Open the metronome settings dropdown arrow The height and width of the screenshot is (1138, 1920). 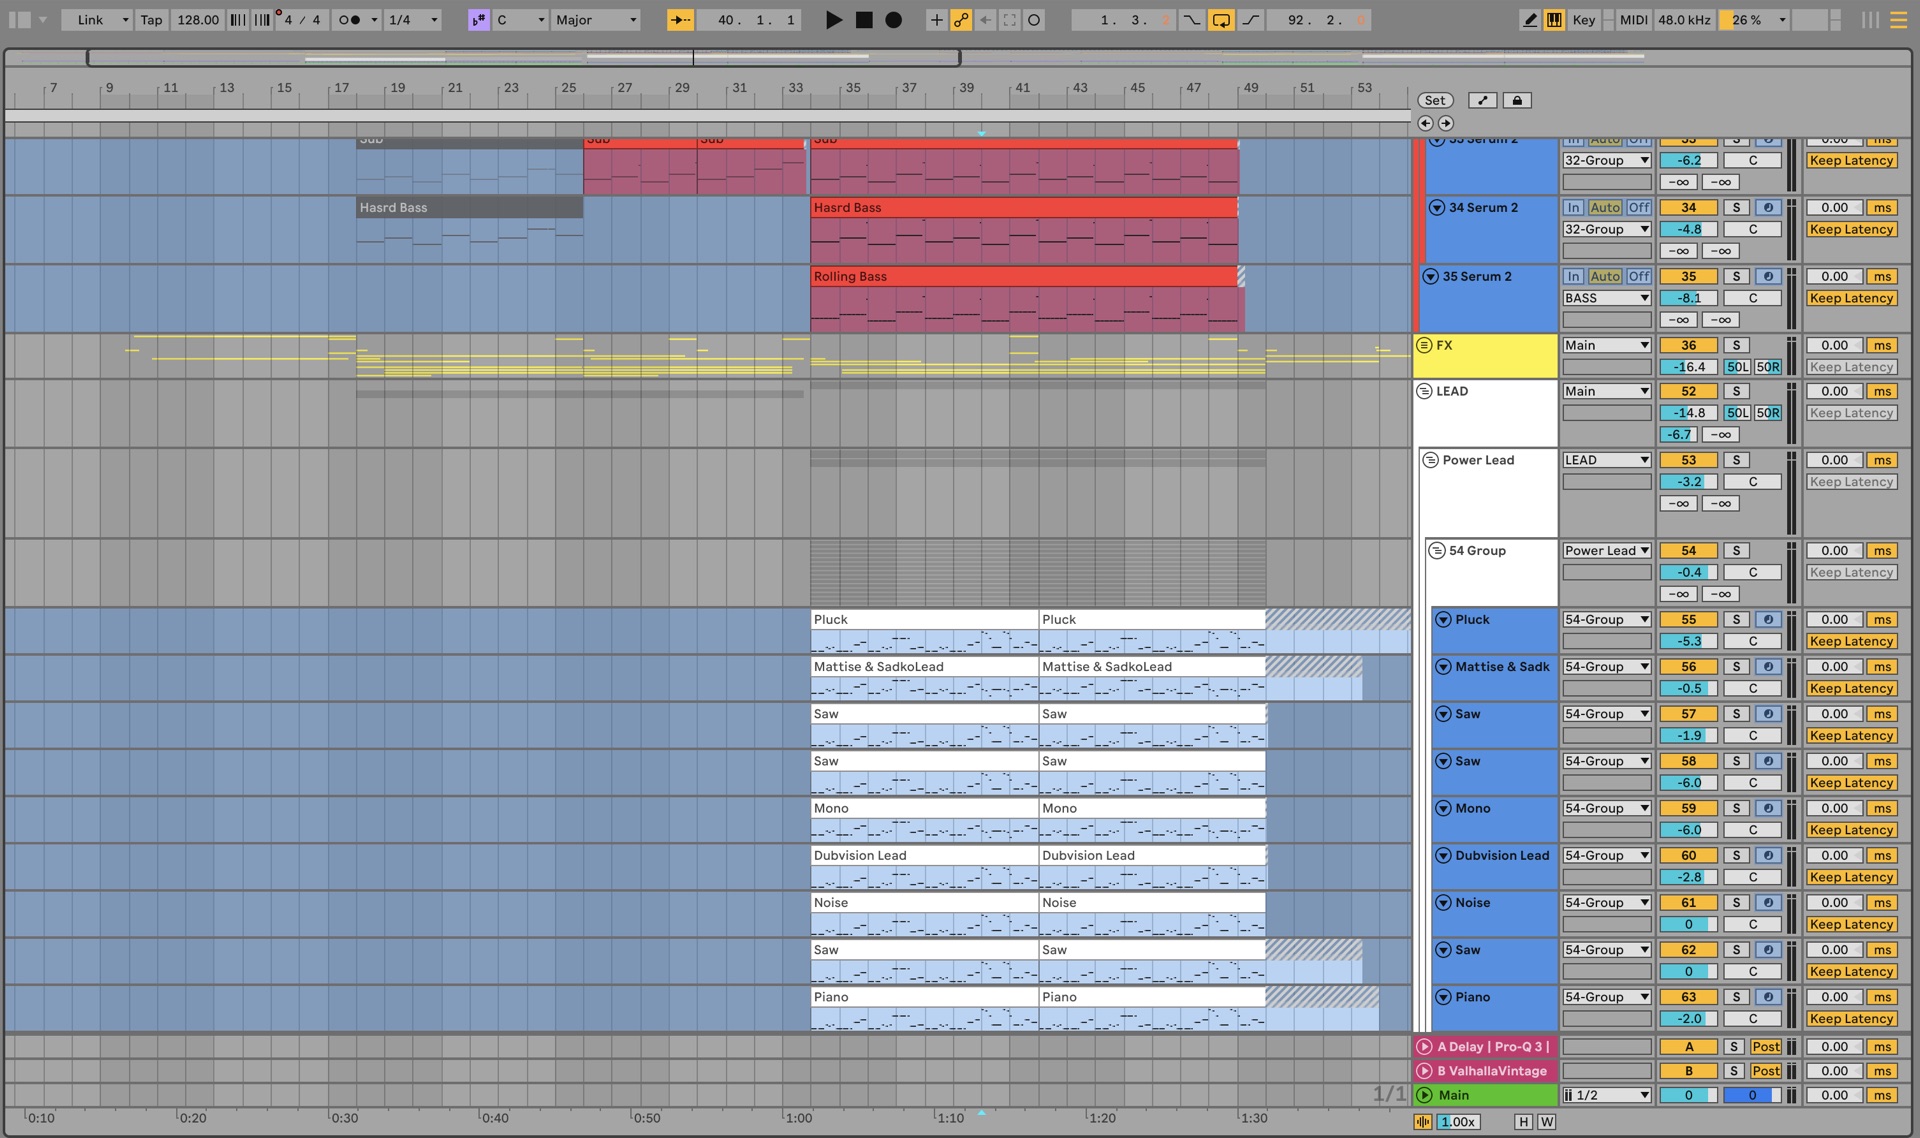coord(374,20)
